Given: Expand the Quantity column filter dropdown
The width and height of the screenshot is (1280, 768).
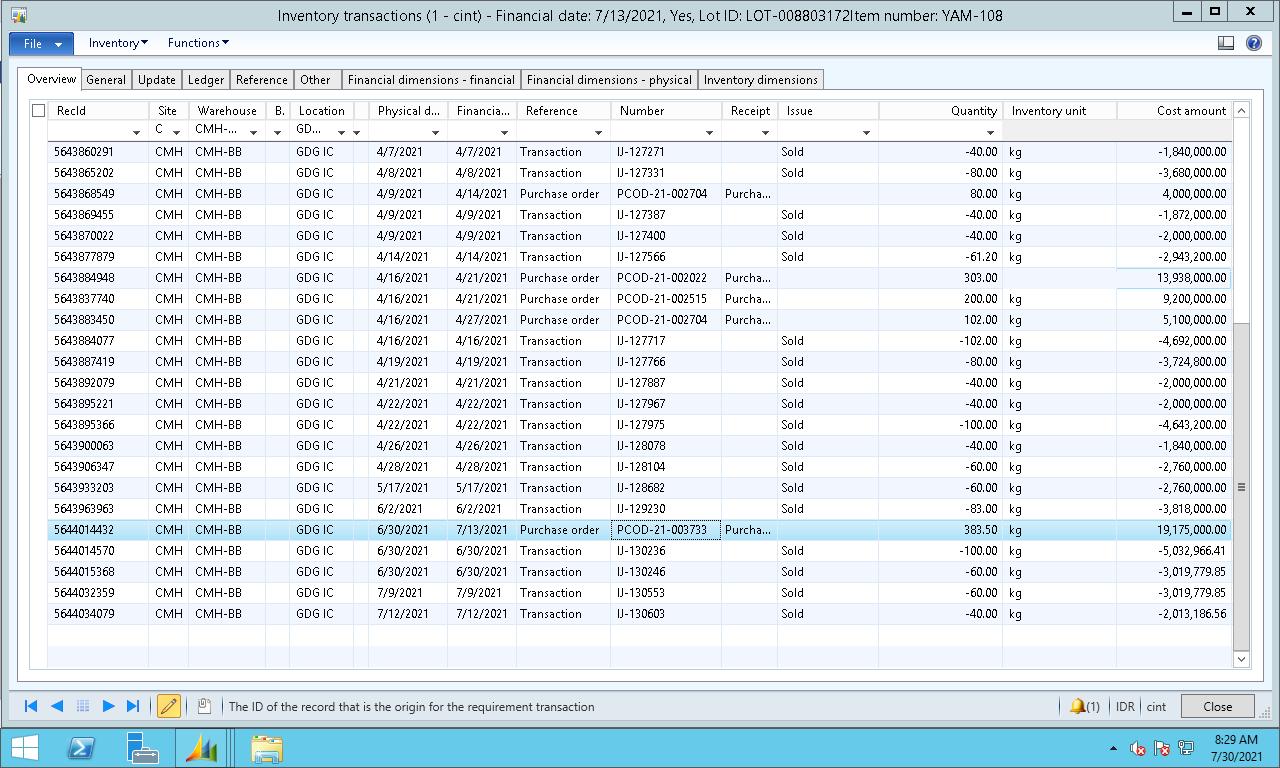Looking at the screenshot, I should click(x=991, y=132).
